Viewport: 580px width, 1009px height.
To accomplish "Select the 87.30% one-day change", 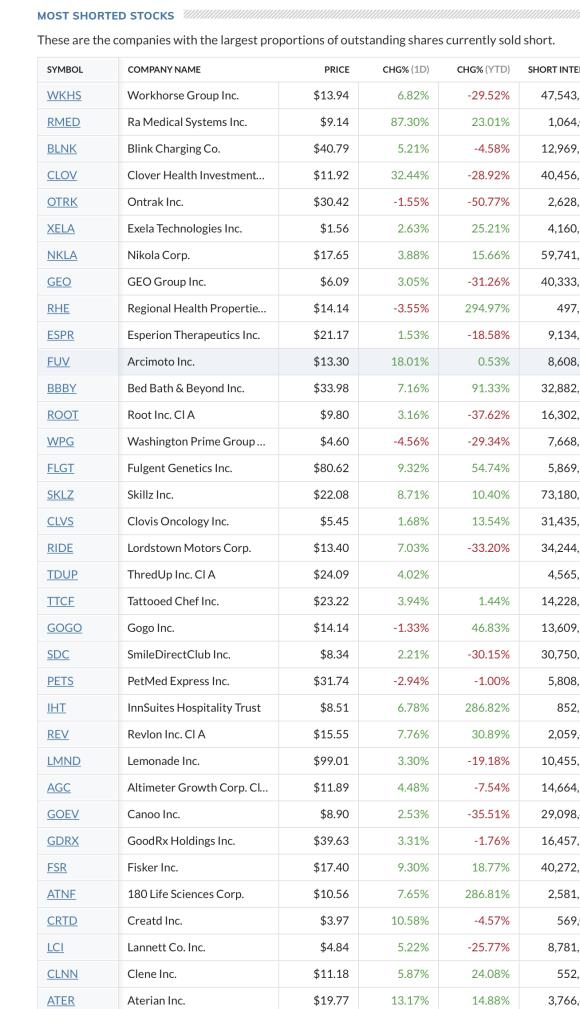I will [x=410, y=122].
